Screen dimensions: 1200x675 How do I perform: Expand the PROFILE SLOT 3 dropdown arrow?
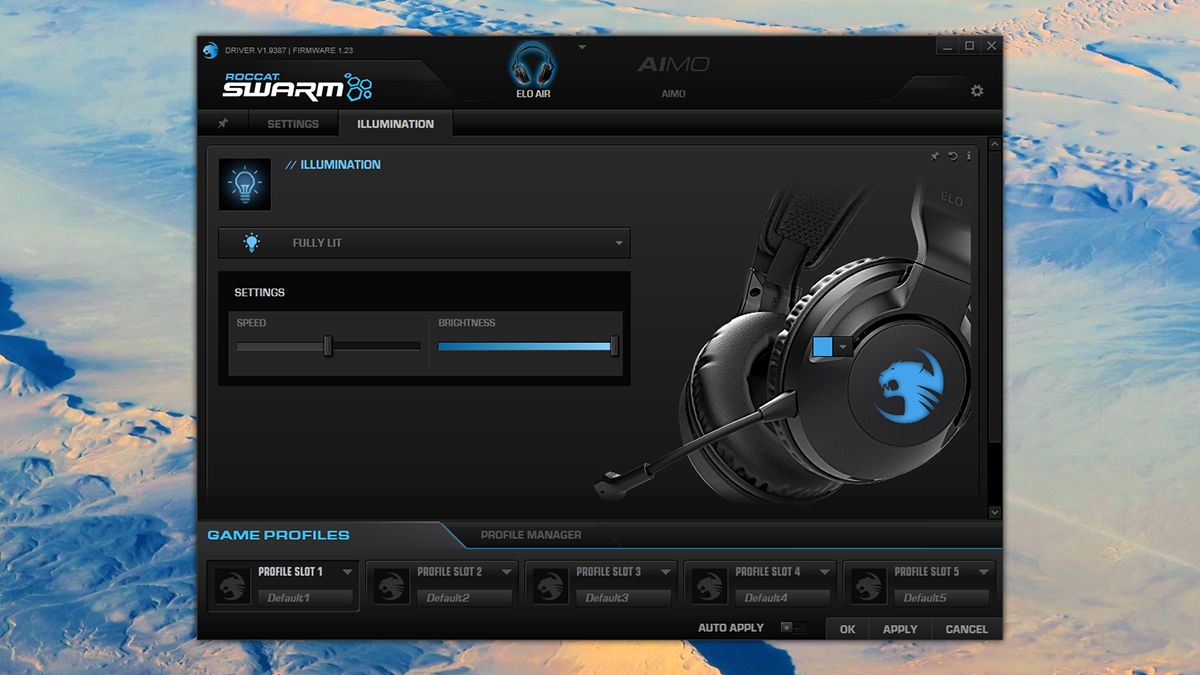pyautogui.click(x=665, y=572)
